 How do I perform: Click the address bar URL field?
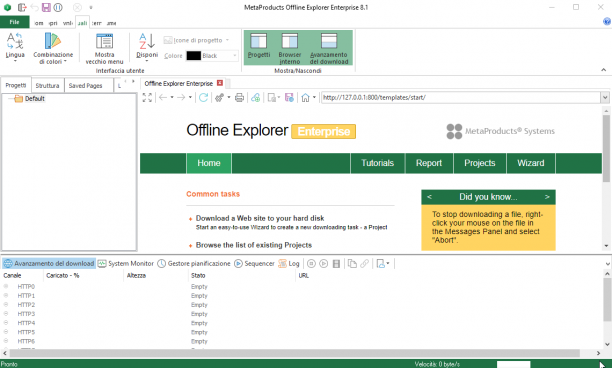(x=461, y=98)
